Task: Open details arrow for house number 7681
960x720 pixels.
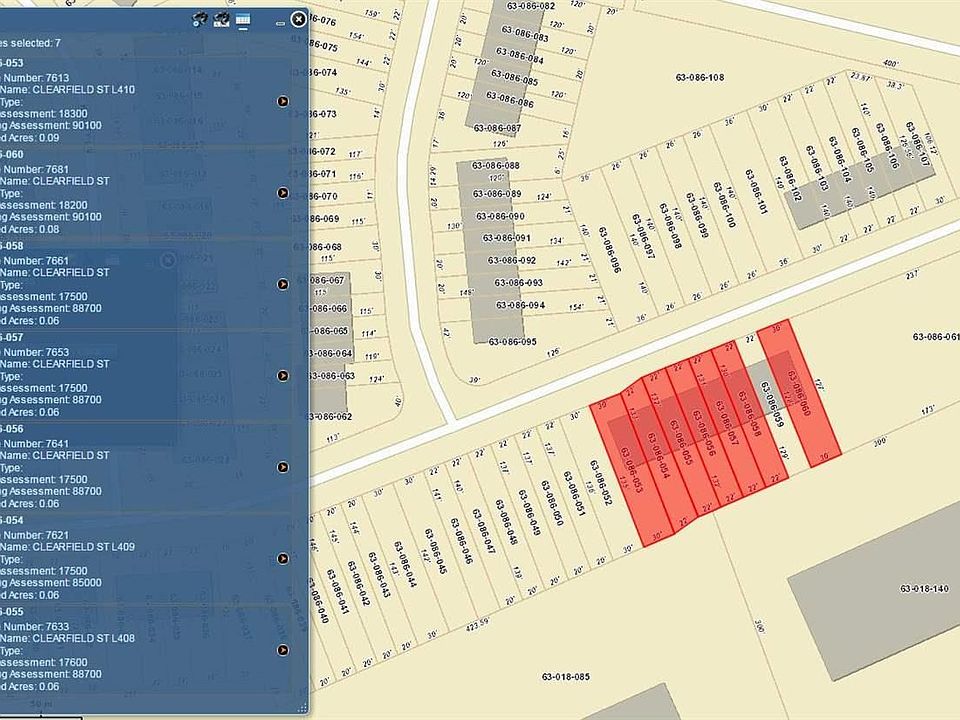Action: click(x=283, y=192)
